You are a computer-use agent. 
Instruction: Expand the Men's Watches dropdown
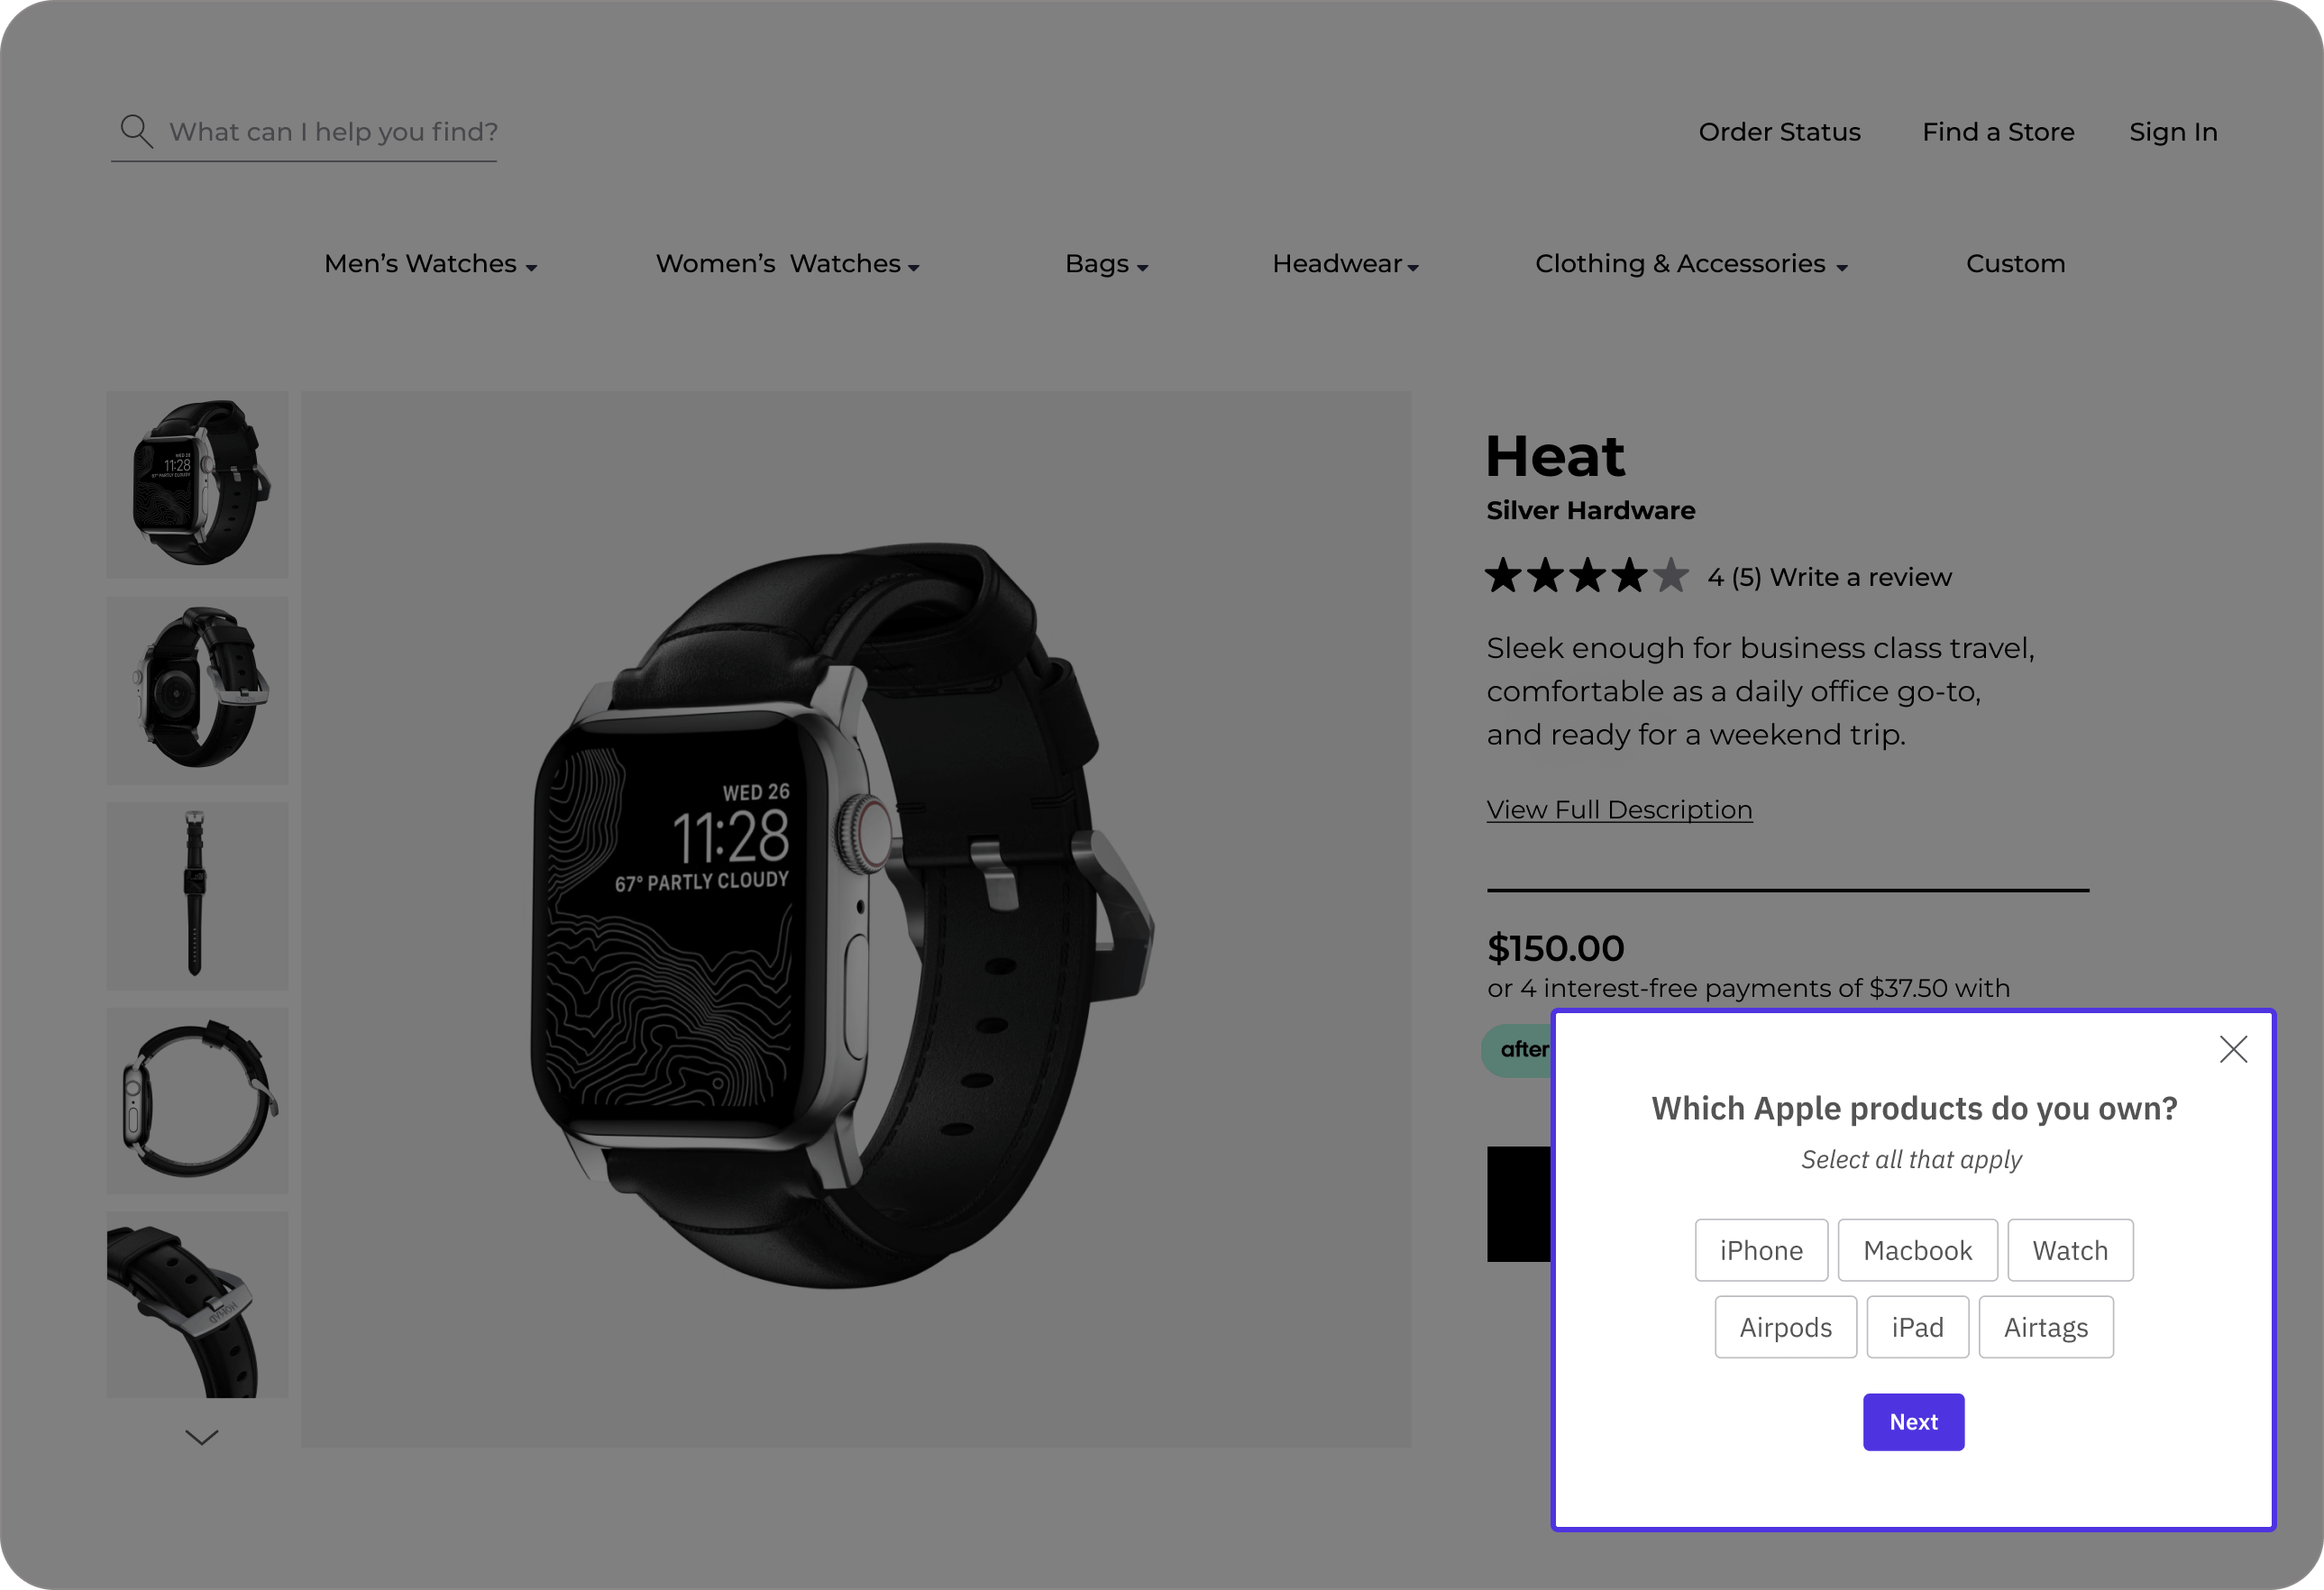pyautogui.click(x=431, y=264)
